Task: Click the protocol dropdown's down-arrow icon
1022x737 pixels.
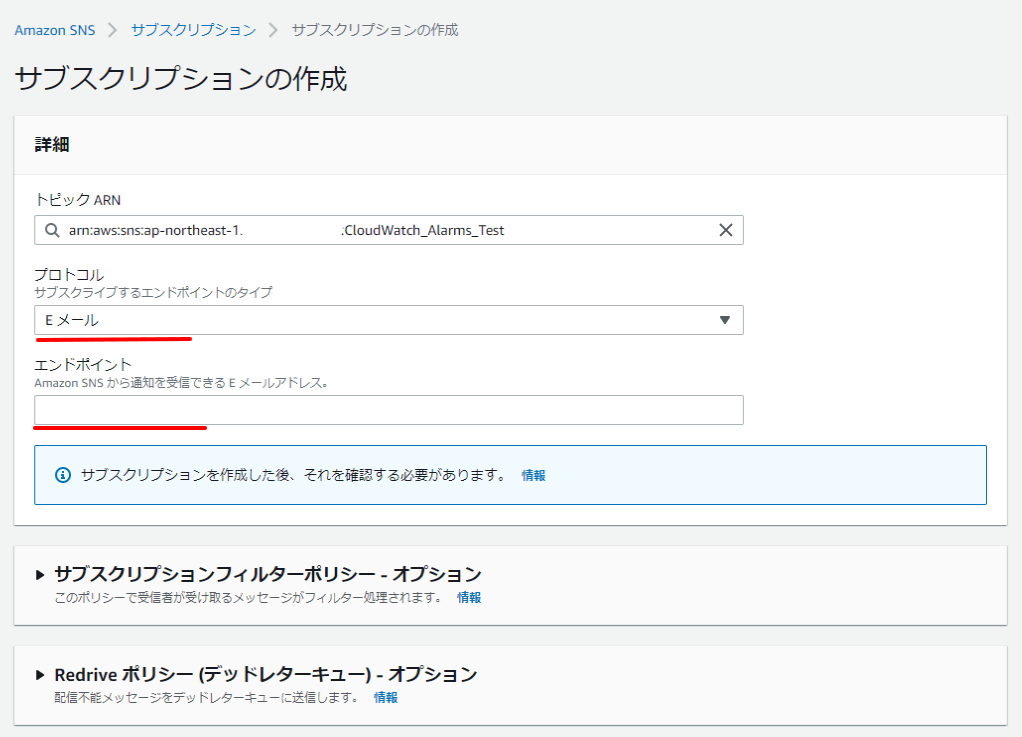Action: (725, 320)
